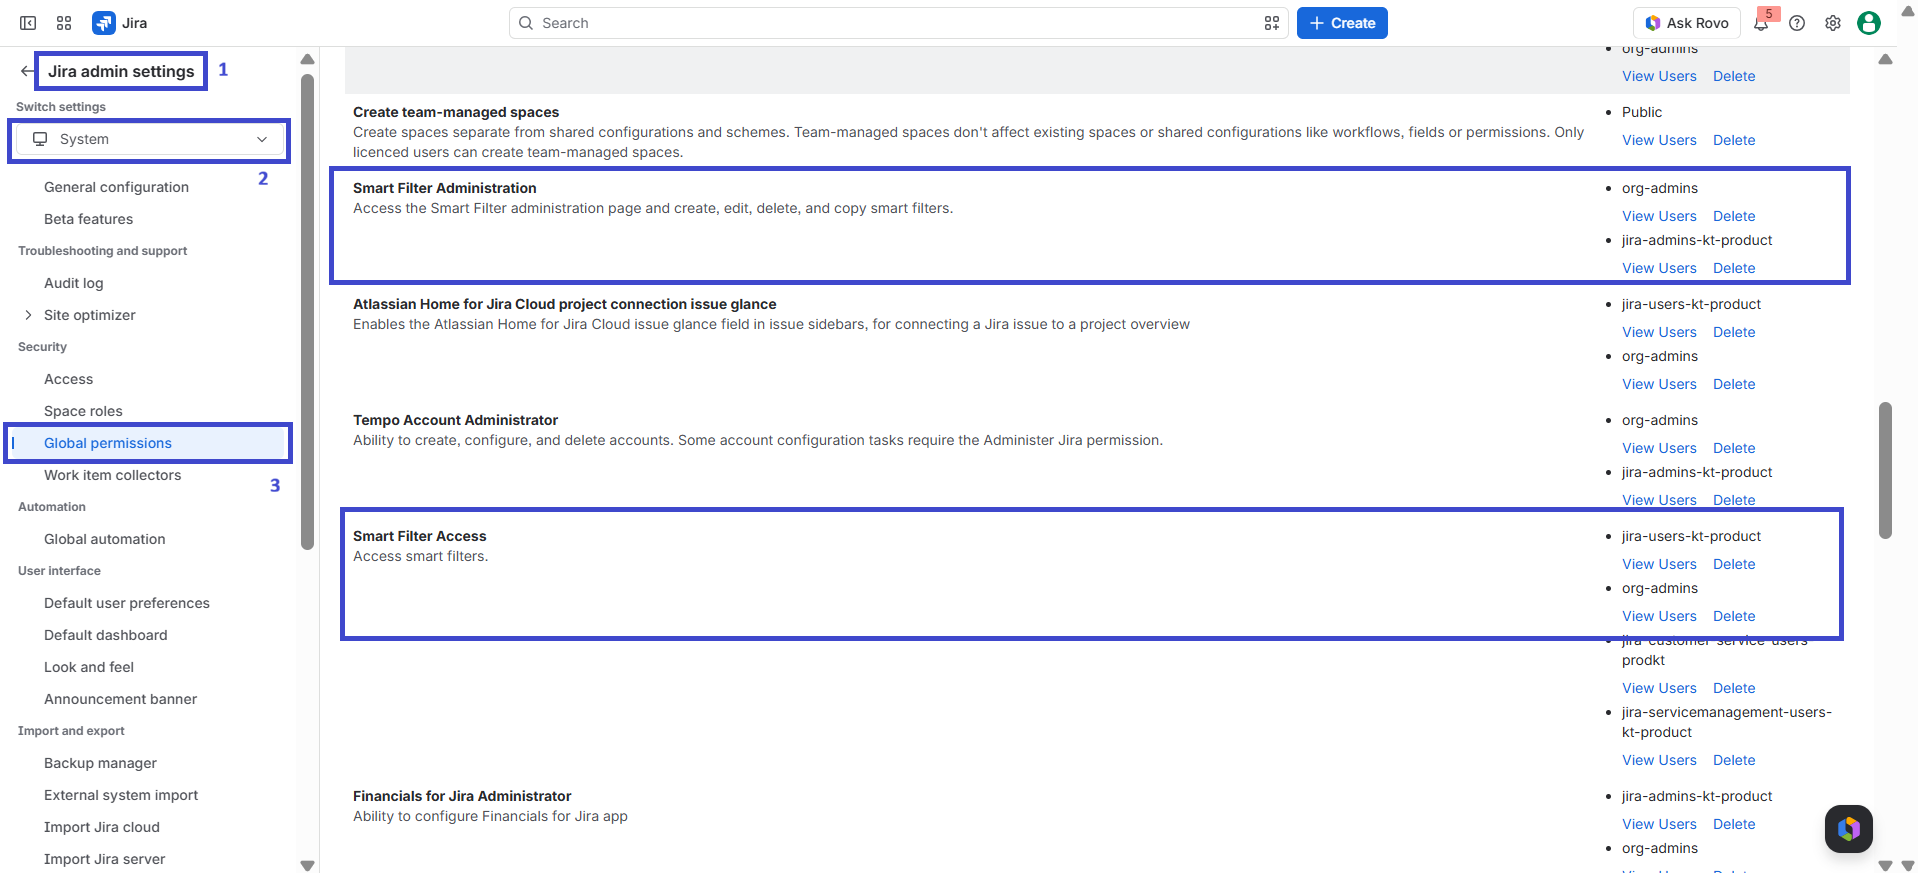The image size is (1918, 873).
Task: View Users for Public group
Action: (1659, 140)
